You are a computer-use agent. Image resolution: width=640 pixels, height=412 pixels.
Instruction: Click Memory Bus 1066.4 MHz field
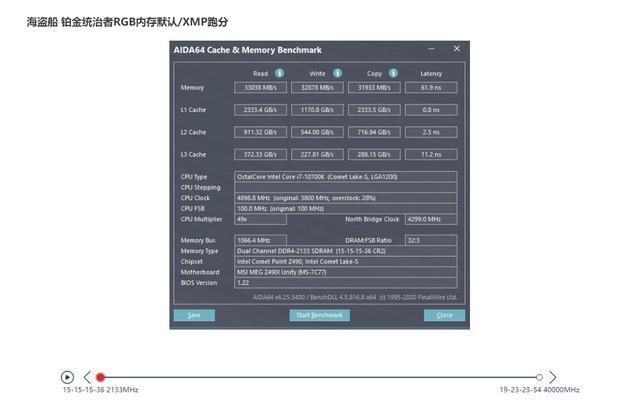pos(260,240)
